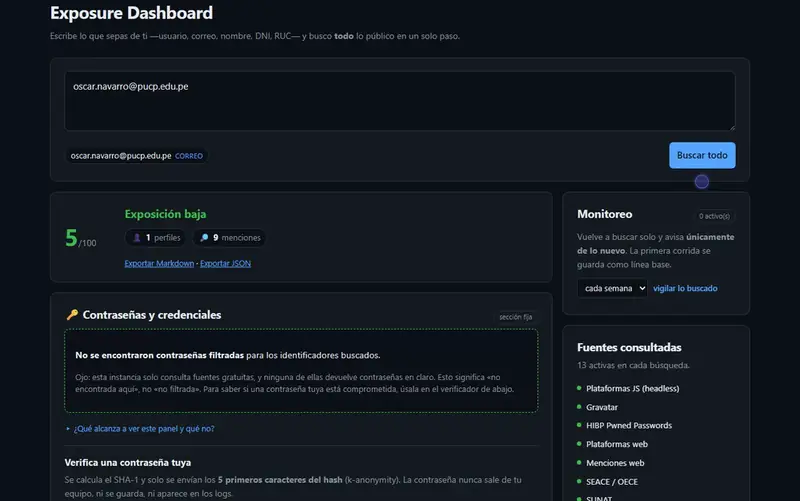800x501 pixels.
Task: Open the Exportar JSON link
Action: [226, 263]
